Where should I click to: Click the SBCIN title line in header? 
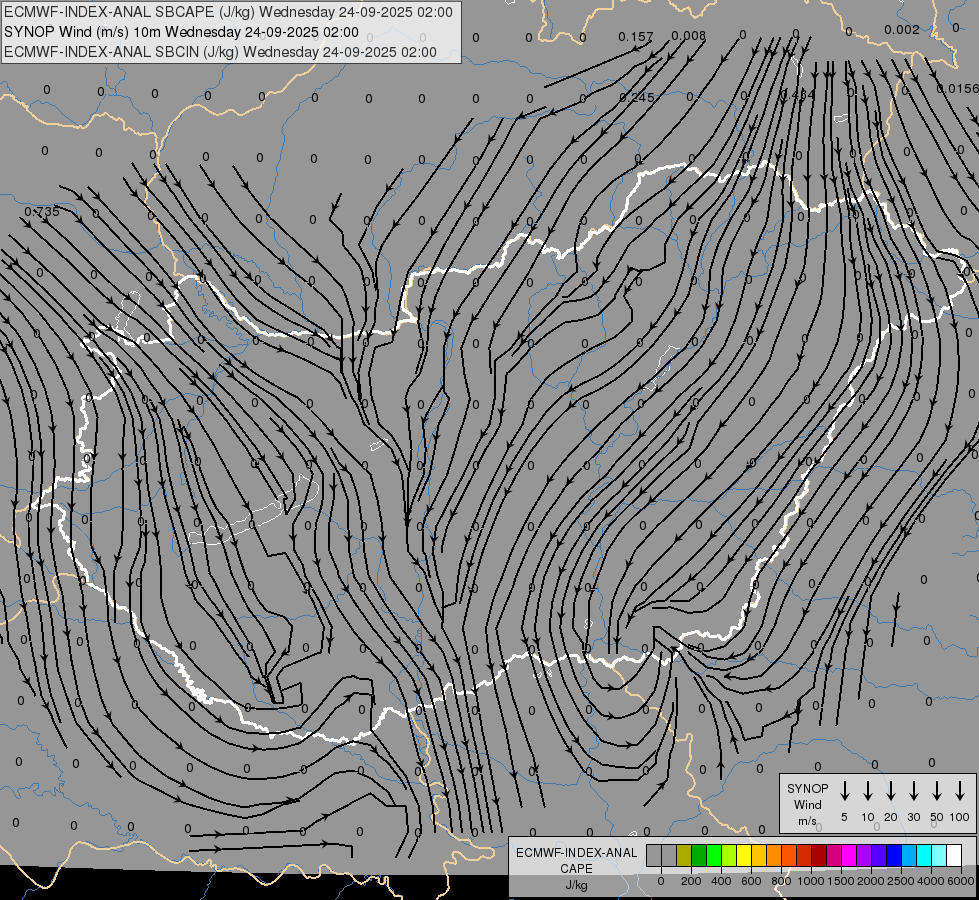click(220, 52)
